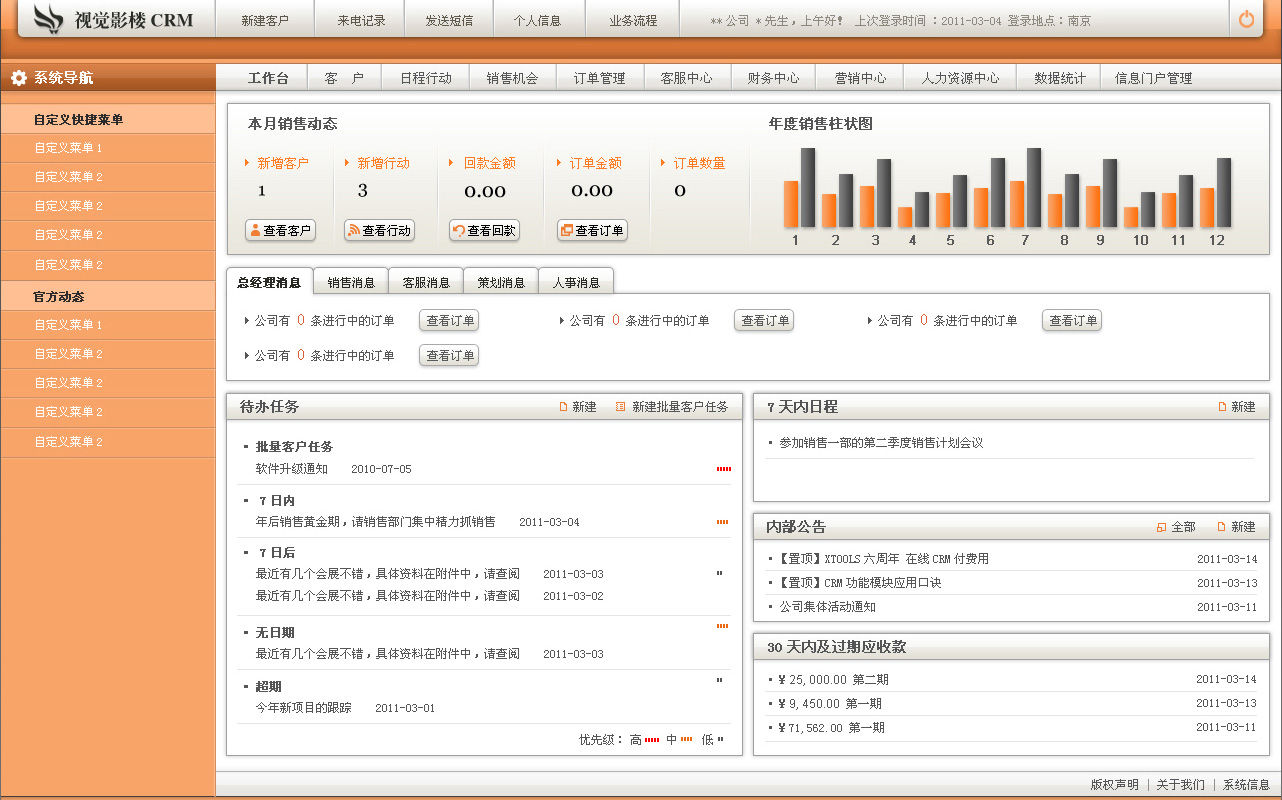Screen dimensions: 1282x800
Task: Open announcement CRM 功能模块应用口诀
Action: coord(860,583)
